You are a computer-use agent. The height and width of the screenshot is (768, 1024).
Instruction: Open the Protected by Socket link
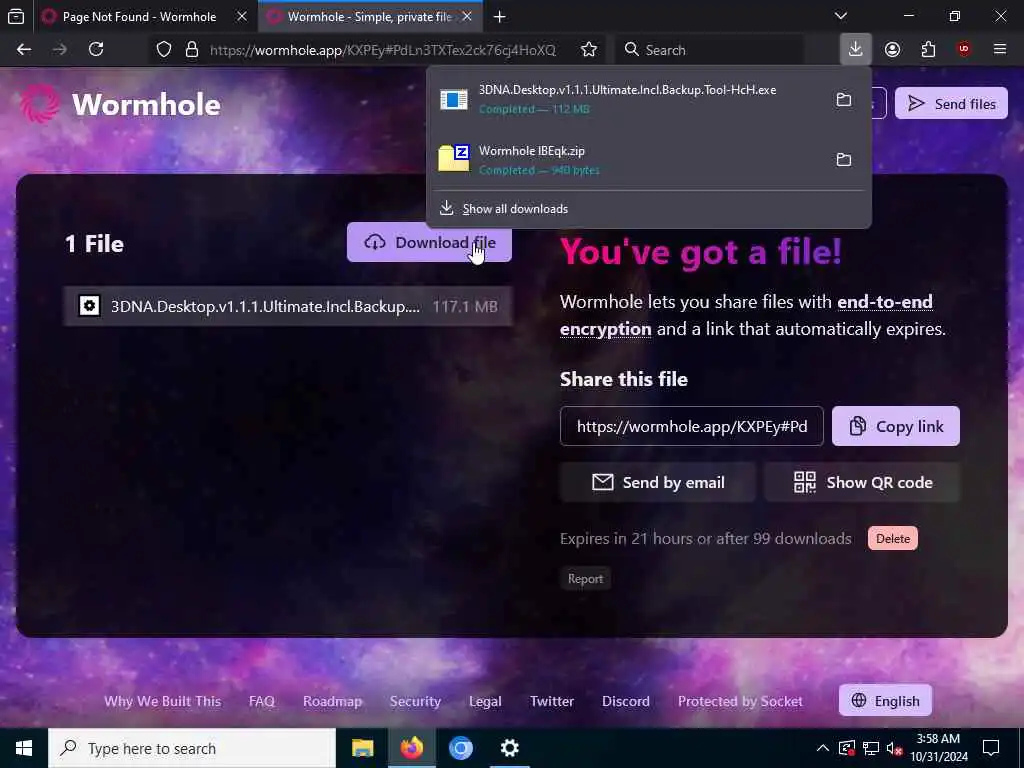pyautogui.click(x=740, y=701)
